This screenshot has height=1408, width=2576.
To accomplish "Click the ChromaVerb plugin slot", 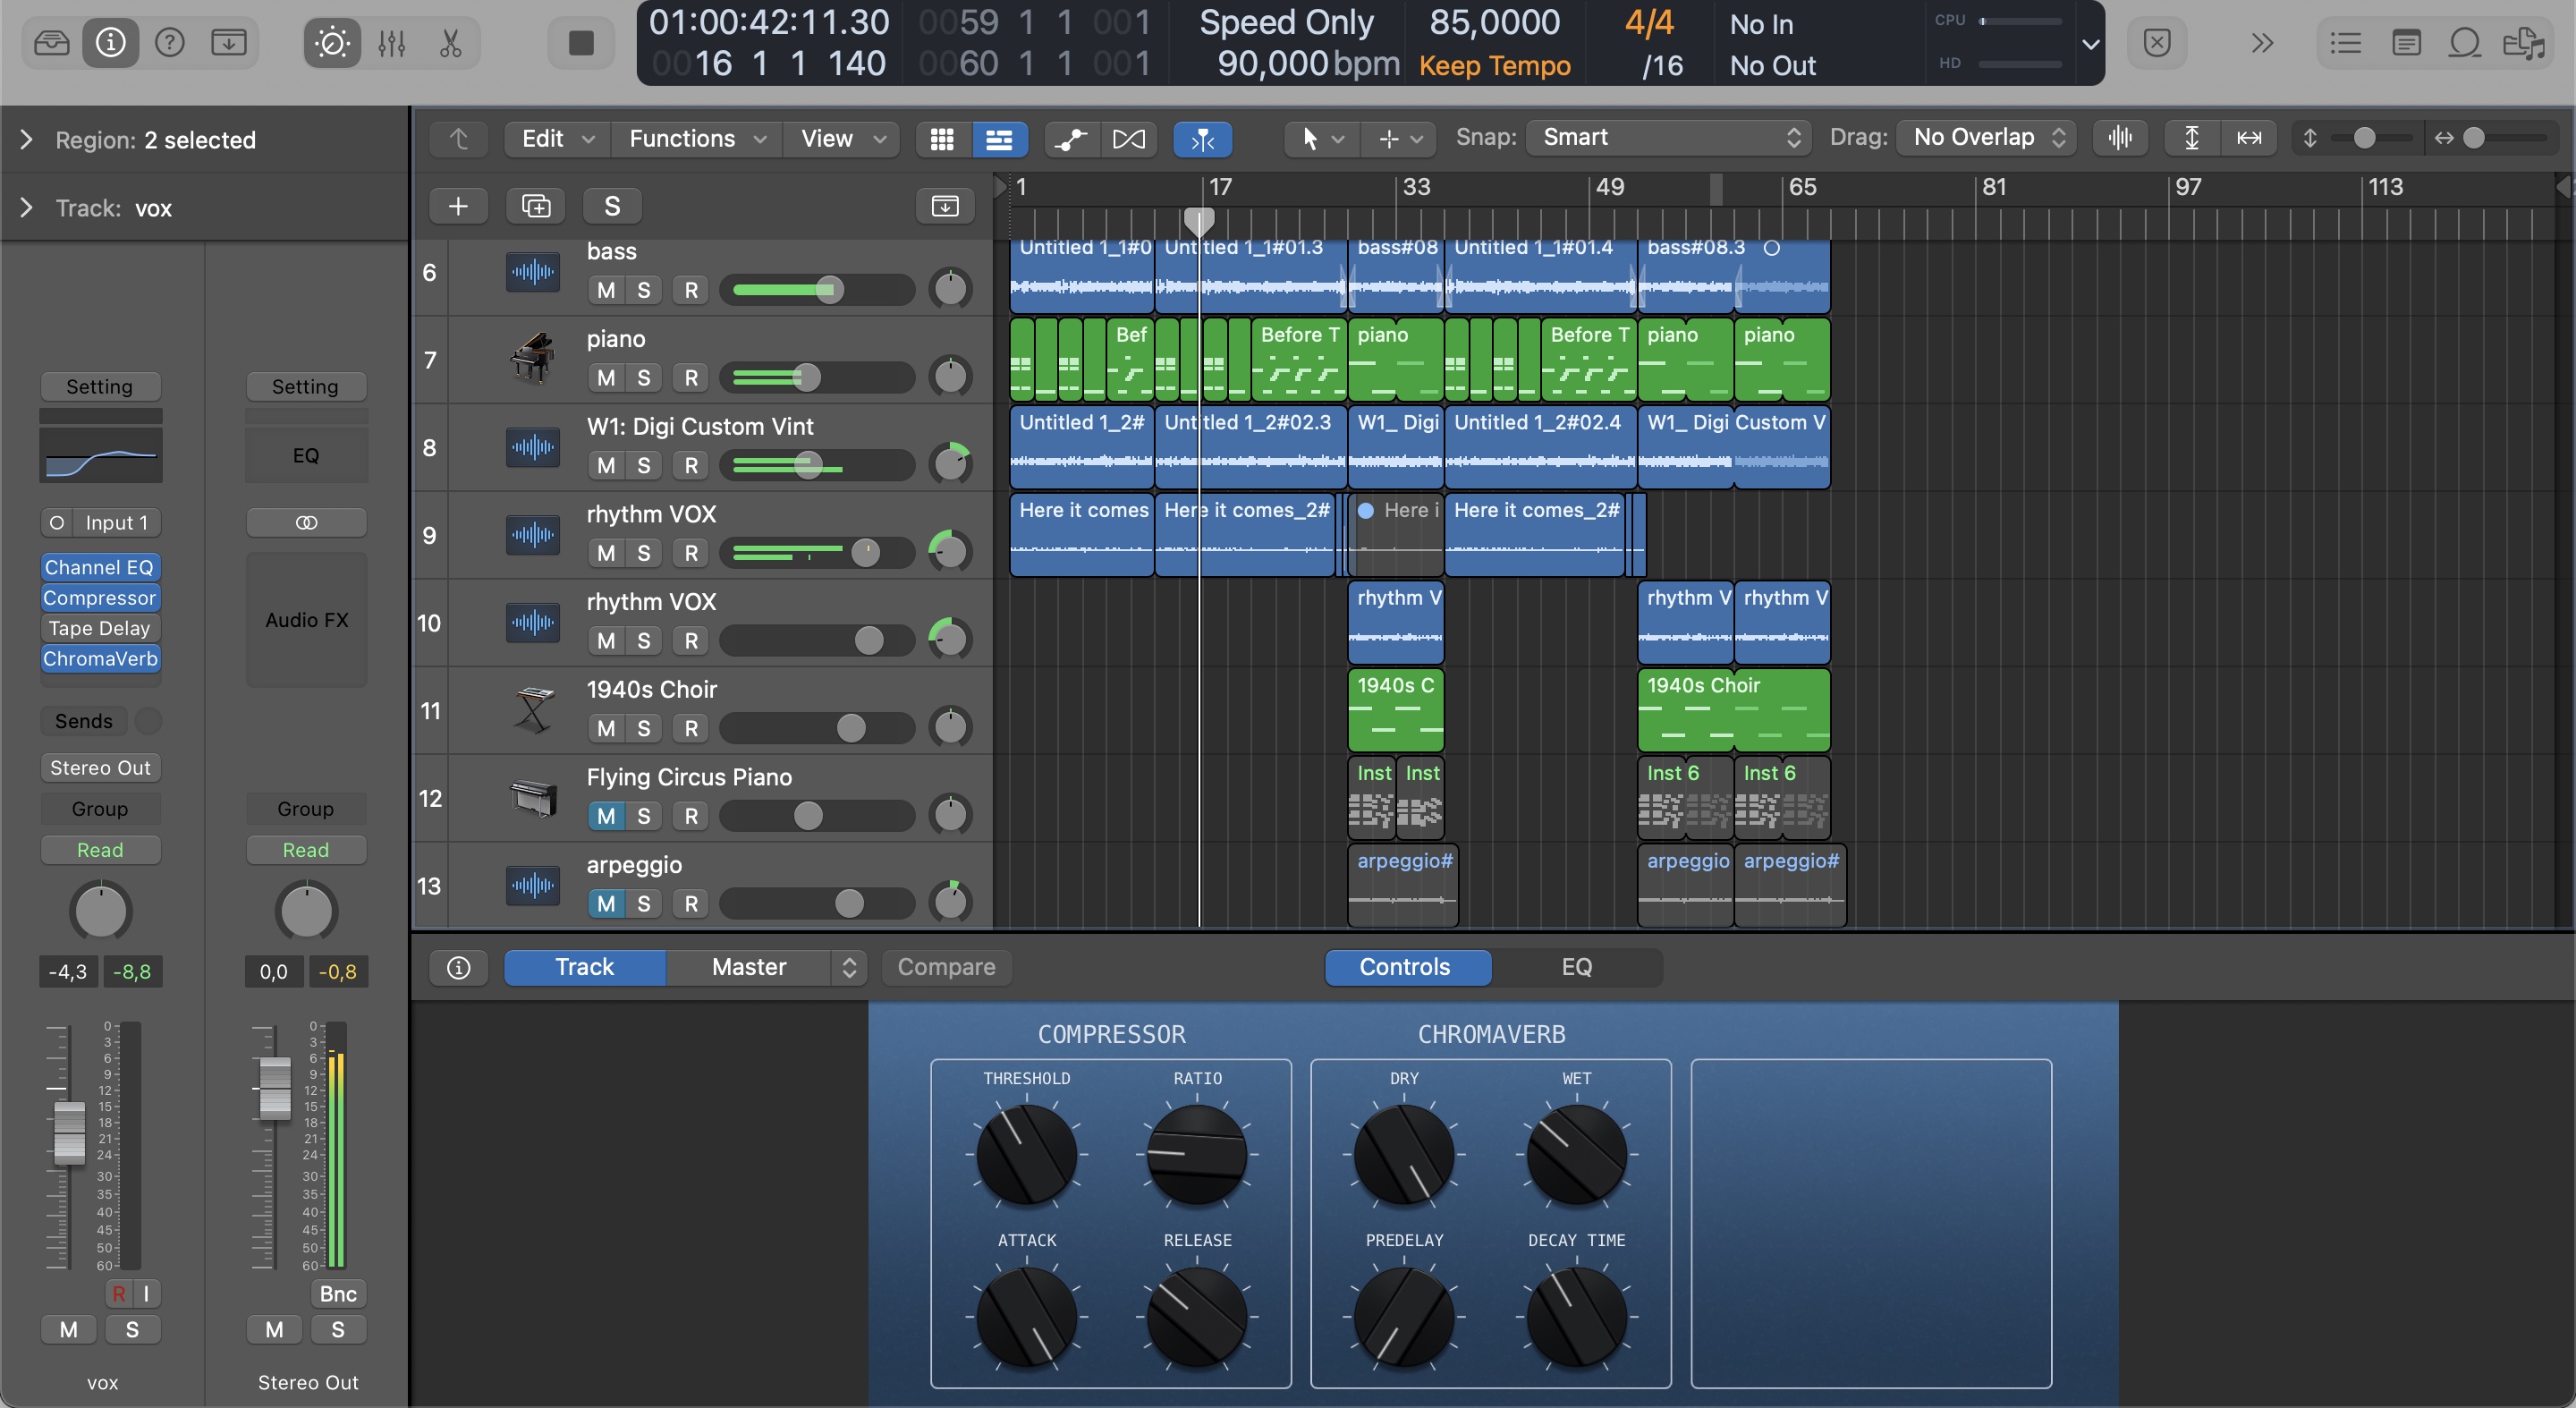I will [100, 659].
